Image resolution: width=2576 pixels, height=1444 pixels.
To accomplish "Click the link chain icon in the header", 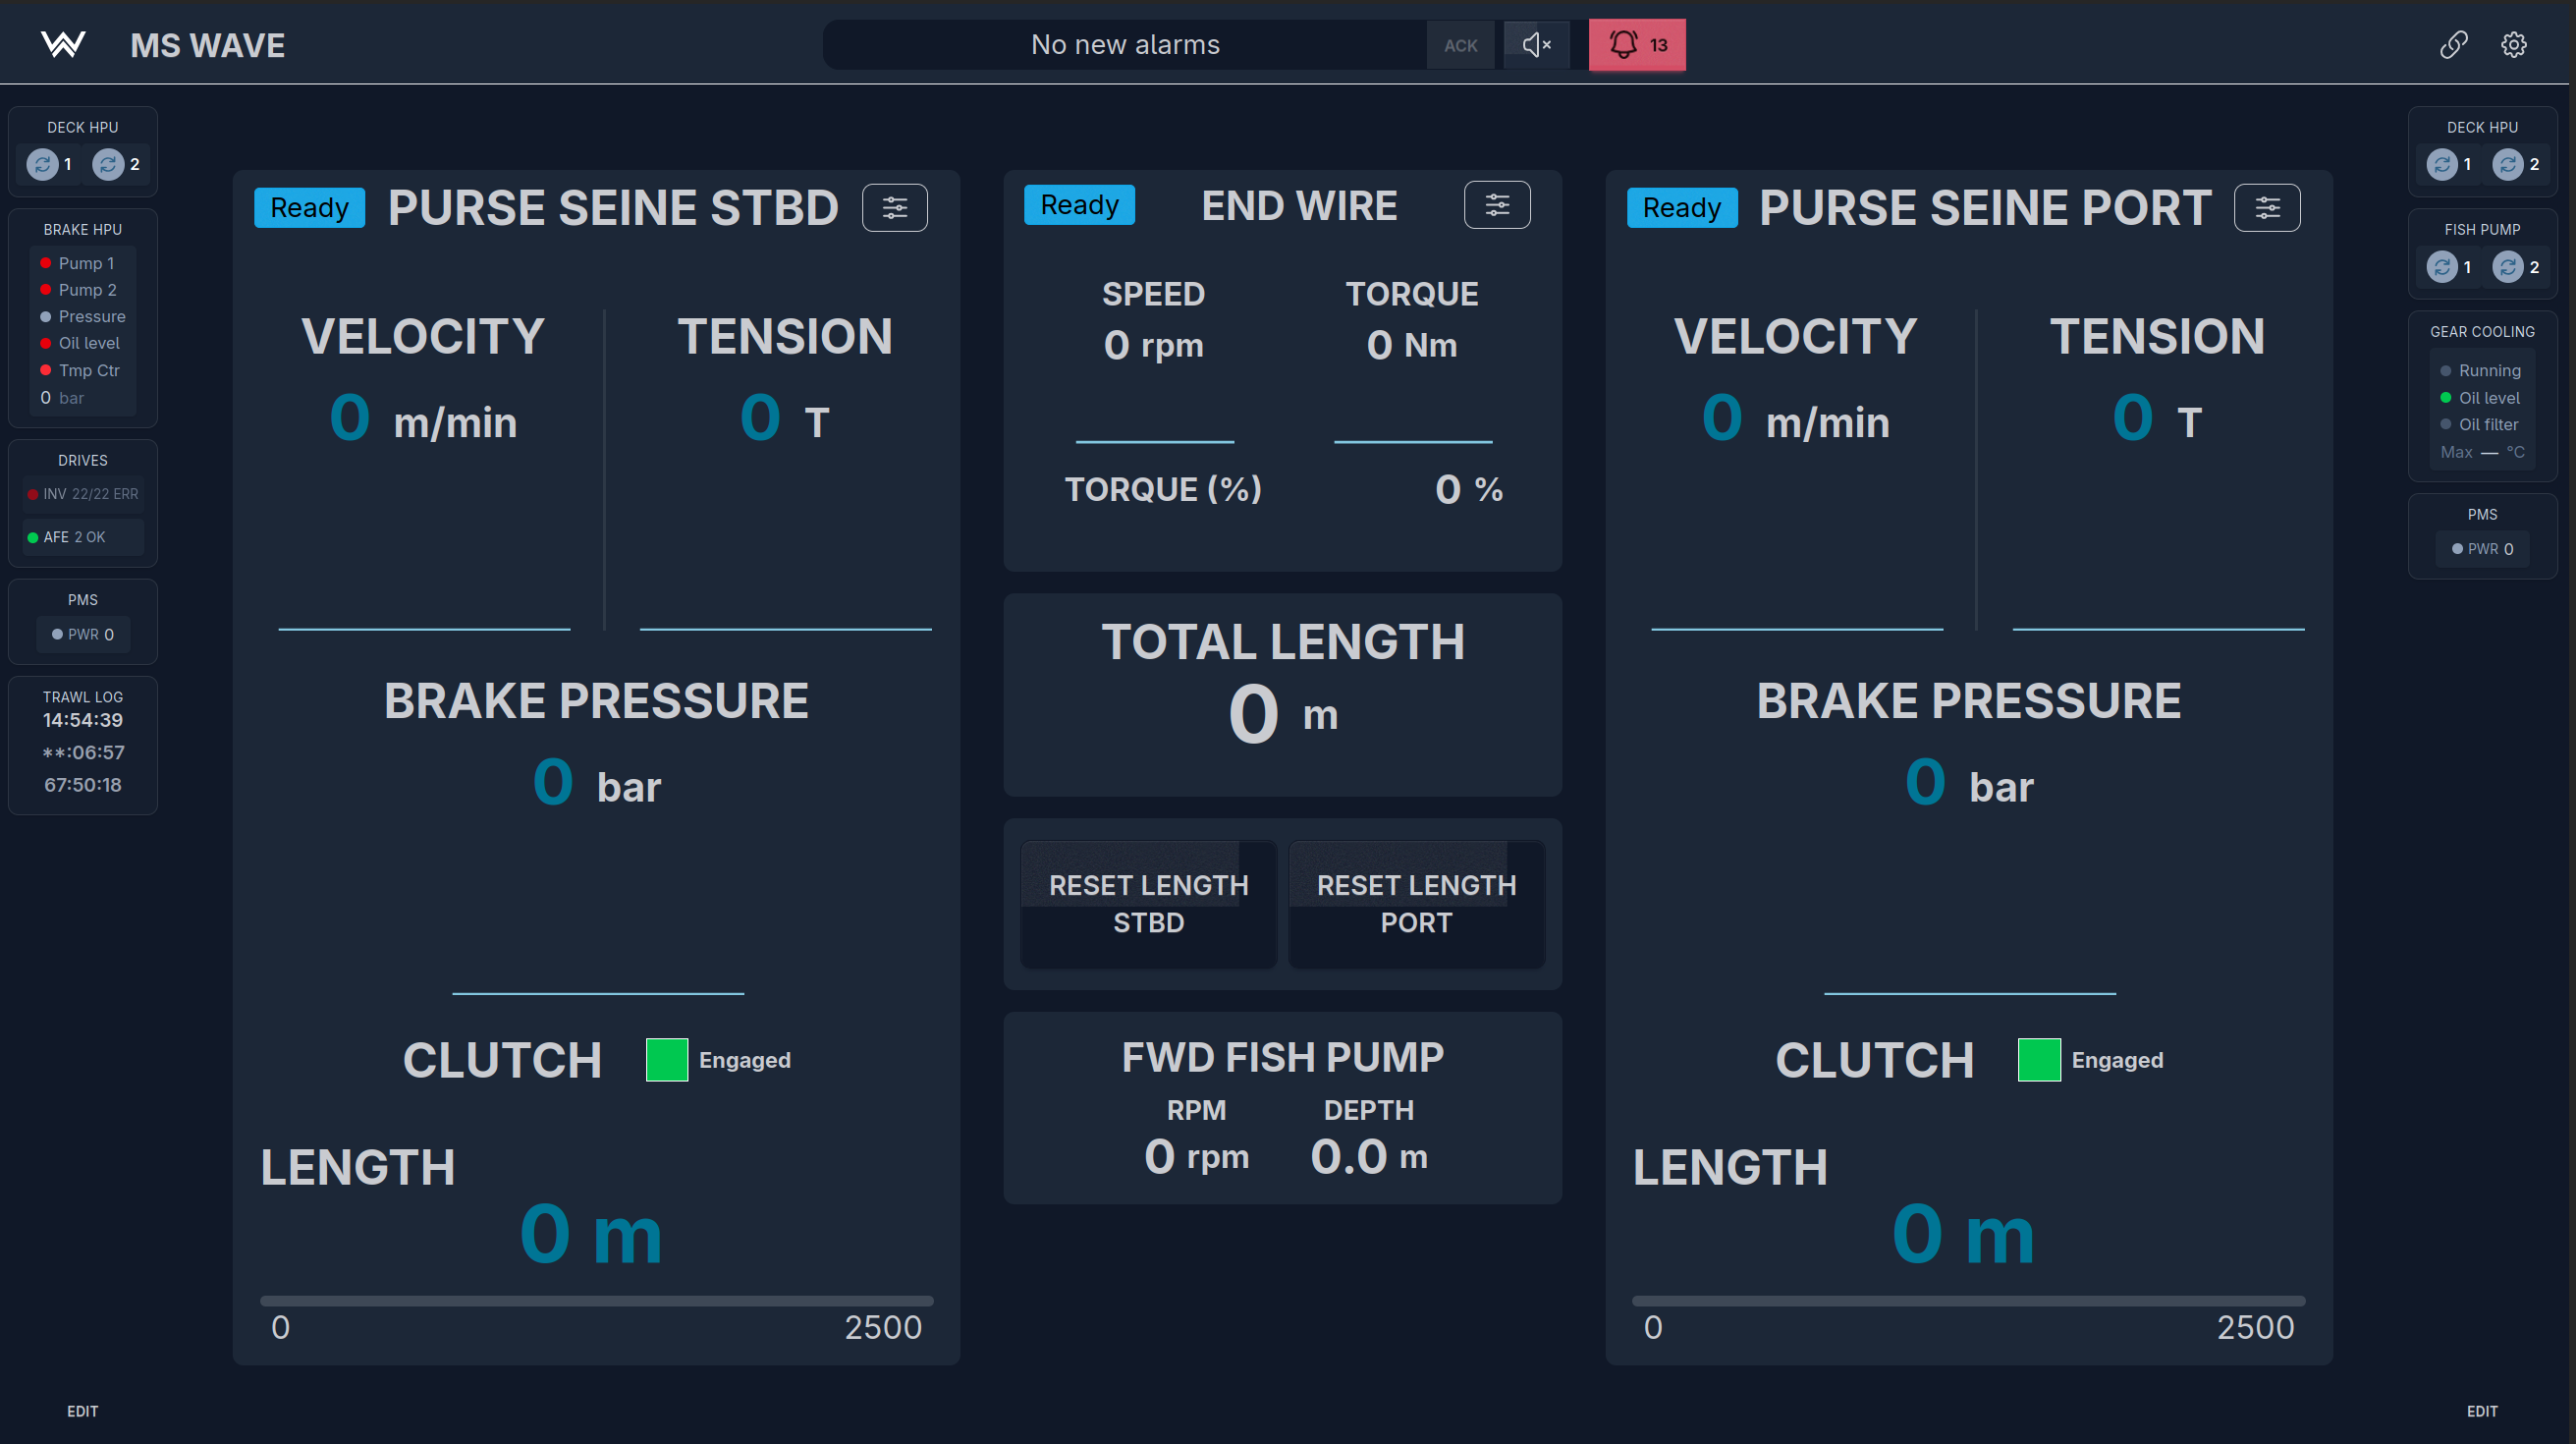I will 2454,45.
